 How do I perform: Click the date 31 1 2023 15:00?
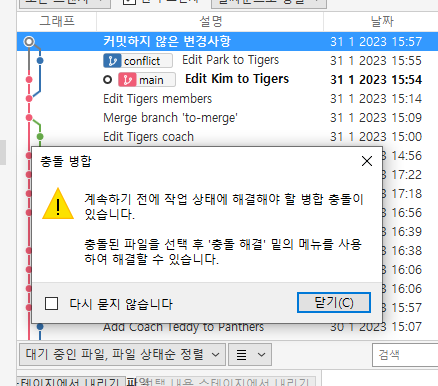[x=376, y=137]
